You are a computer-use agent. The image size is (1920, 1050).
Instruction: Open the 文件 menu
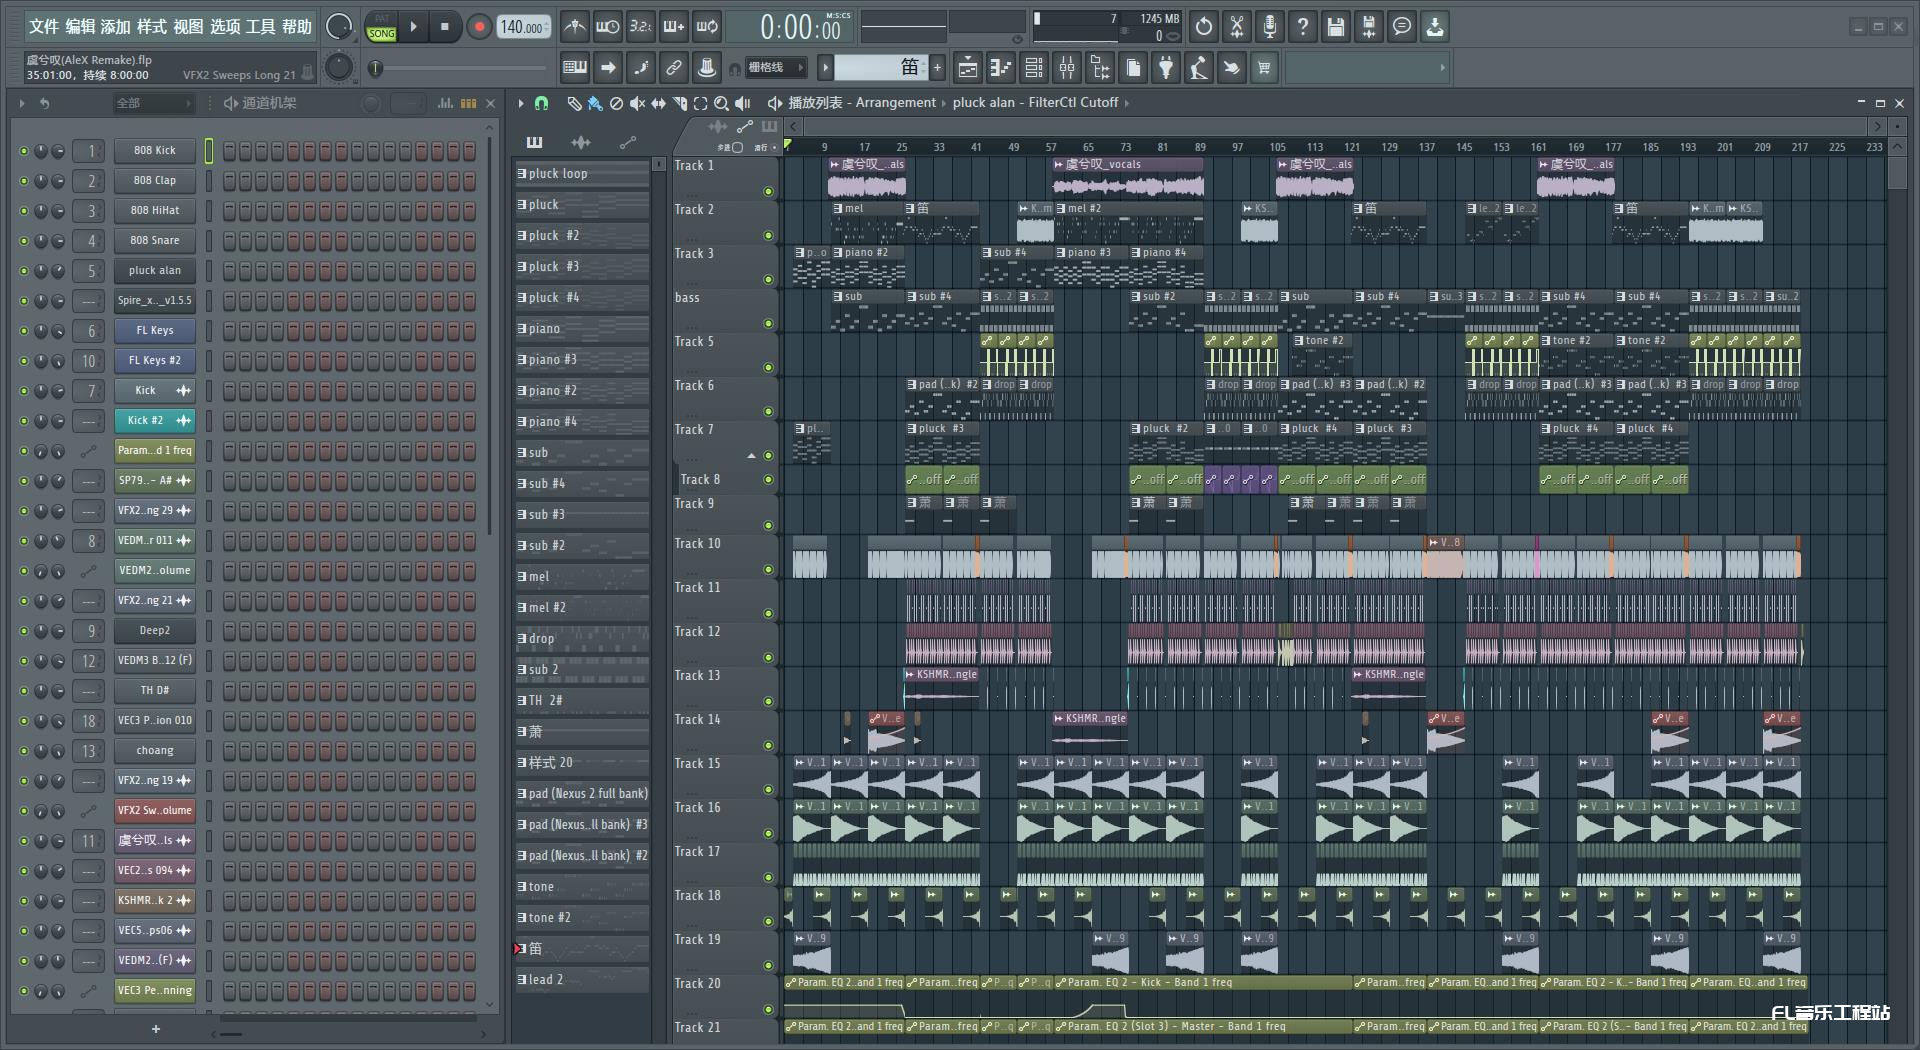pyautogui.click(x=44, y=27)
